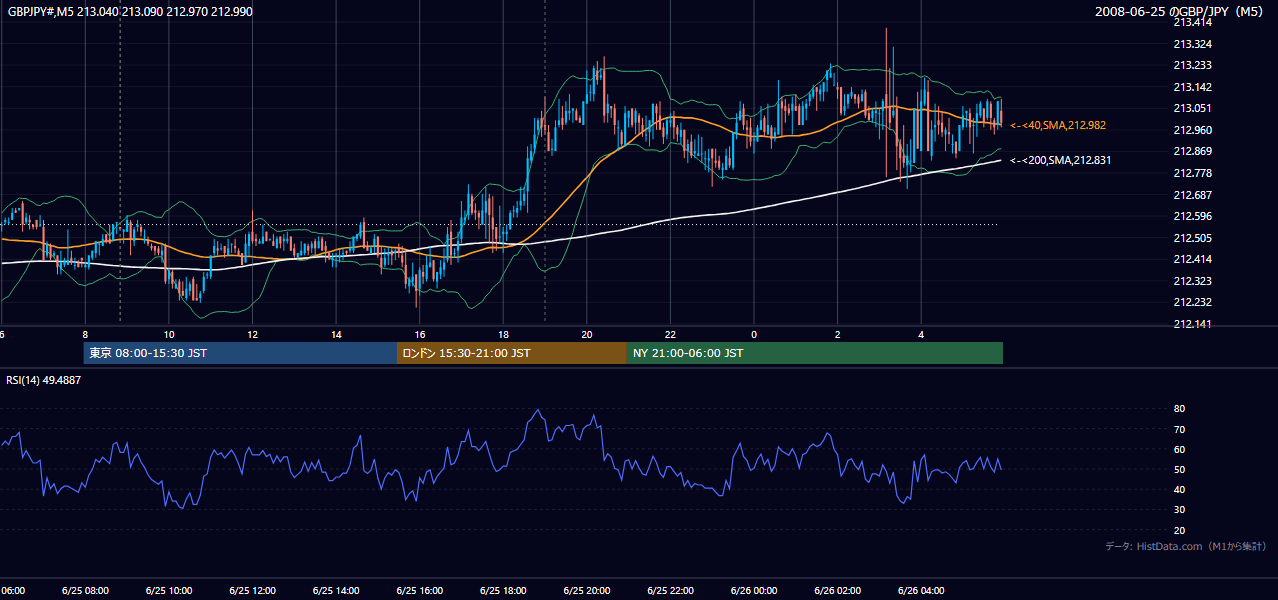Click price axis value 212.869
The width and height of the screenshot is (1278, 600).
[x=1192, y=151]
